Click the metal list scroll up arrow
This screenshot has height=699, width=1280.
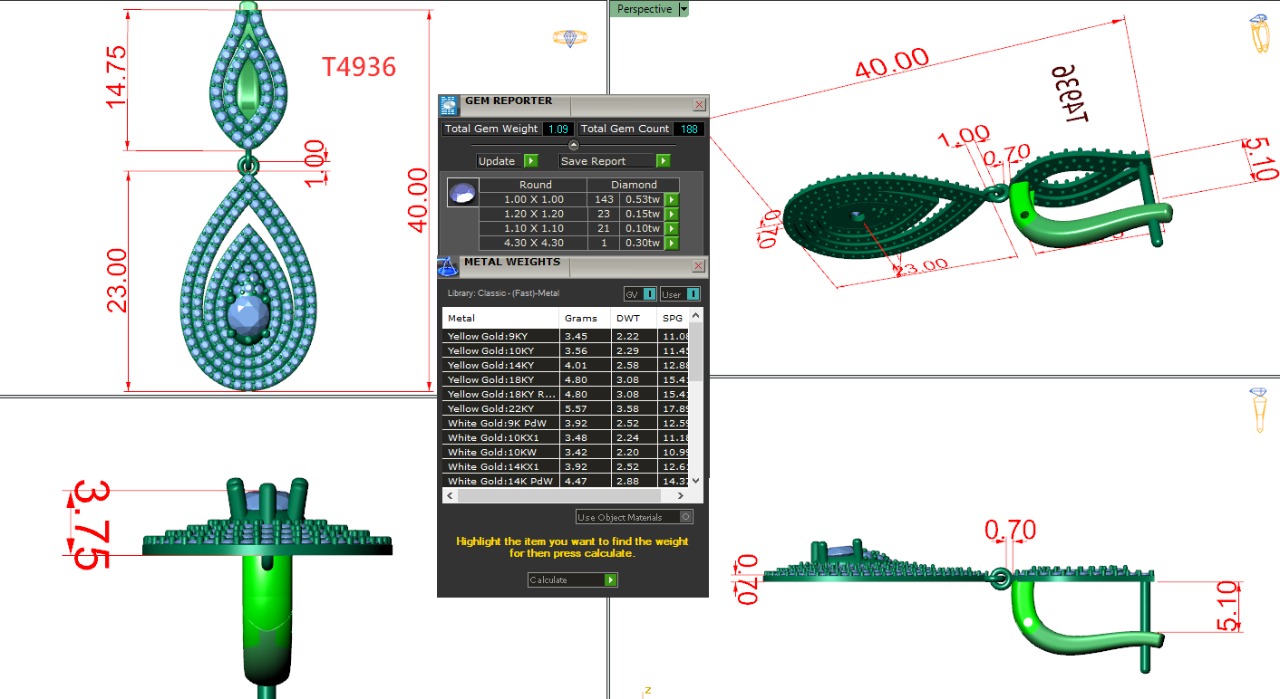[x=696, y=314]
